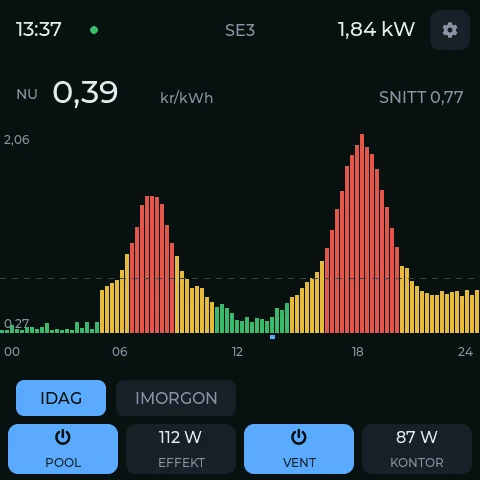Click the 2,06 maximum price label

click(x=17, y=140)
